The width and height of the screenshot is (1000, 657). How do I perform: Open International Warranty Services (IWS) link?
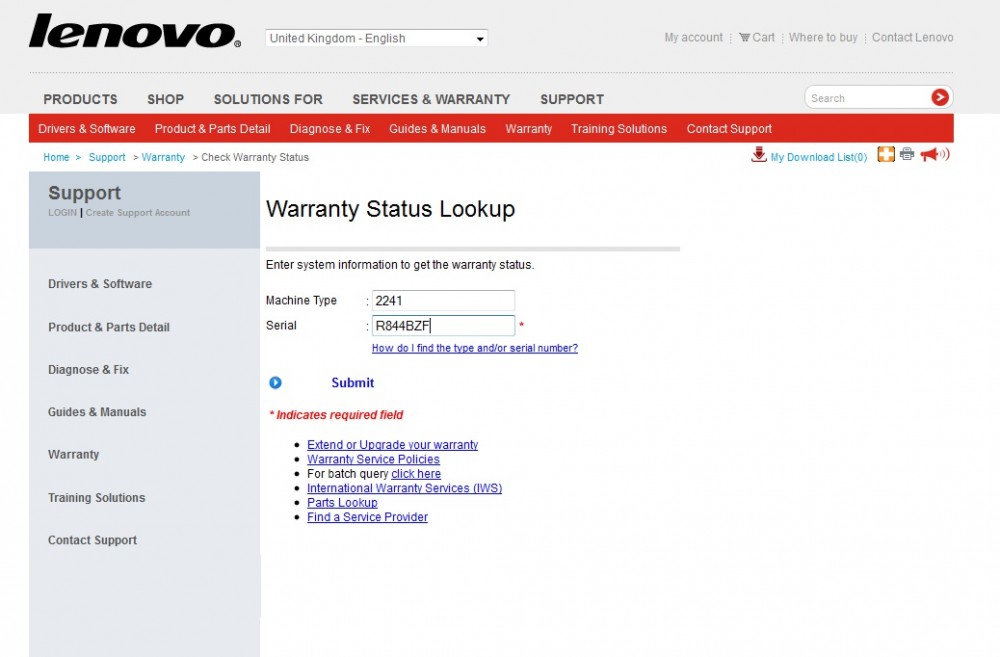point(404,488)
